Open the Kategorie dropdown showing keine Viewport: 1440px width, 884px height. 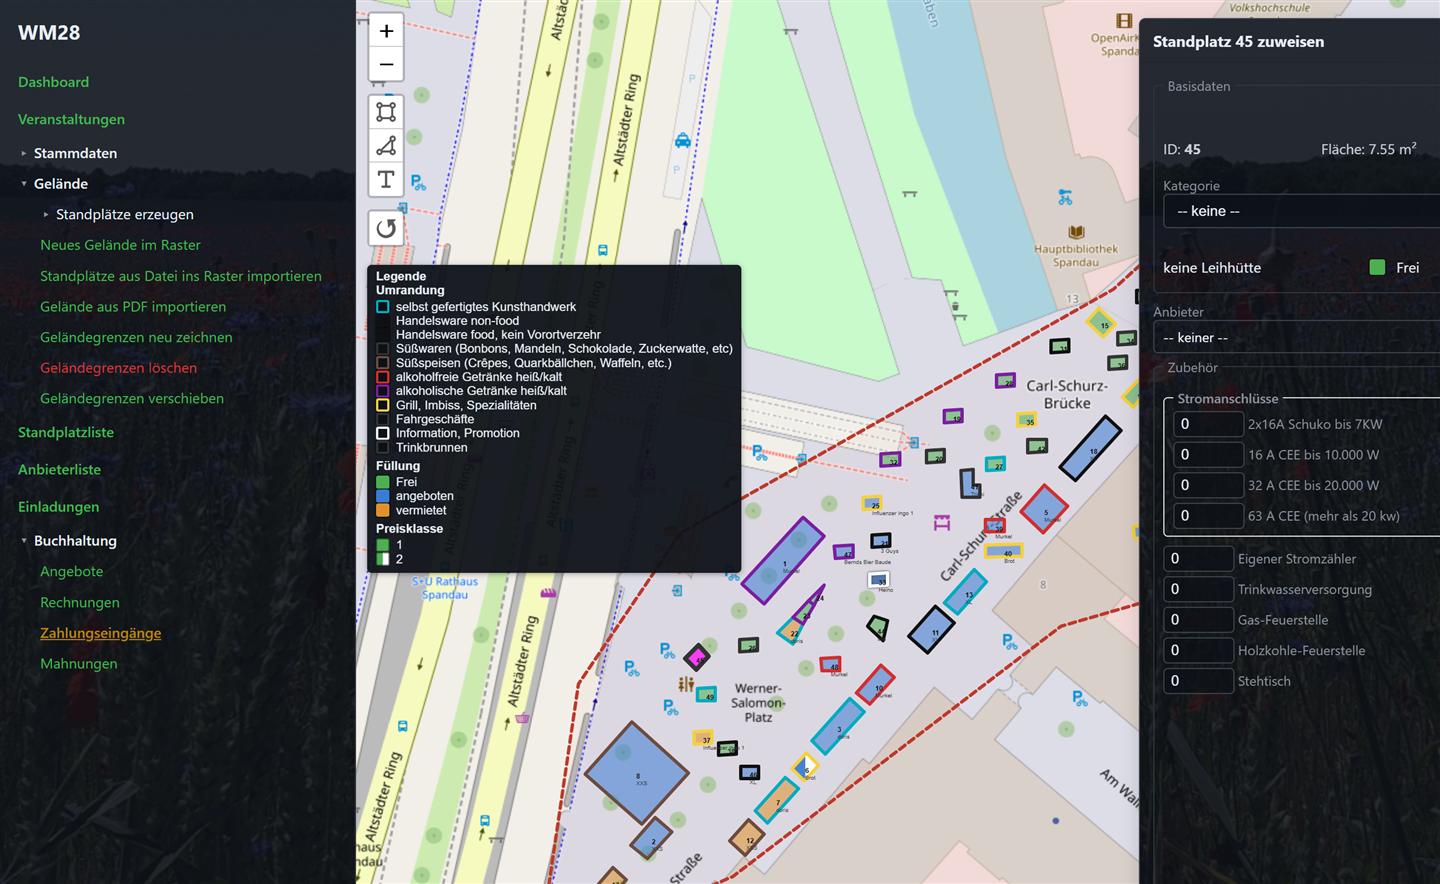pyautogui.click(x=1301, y=211)
